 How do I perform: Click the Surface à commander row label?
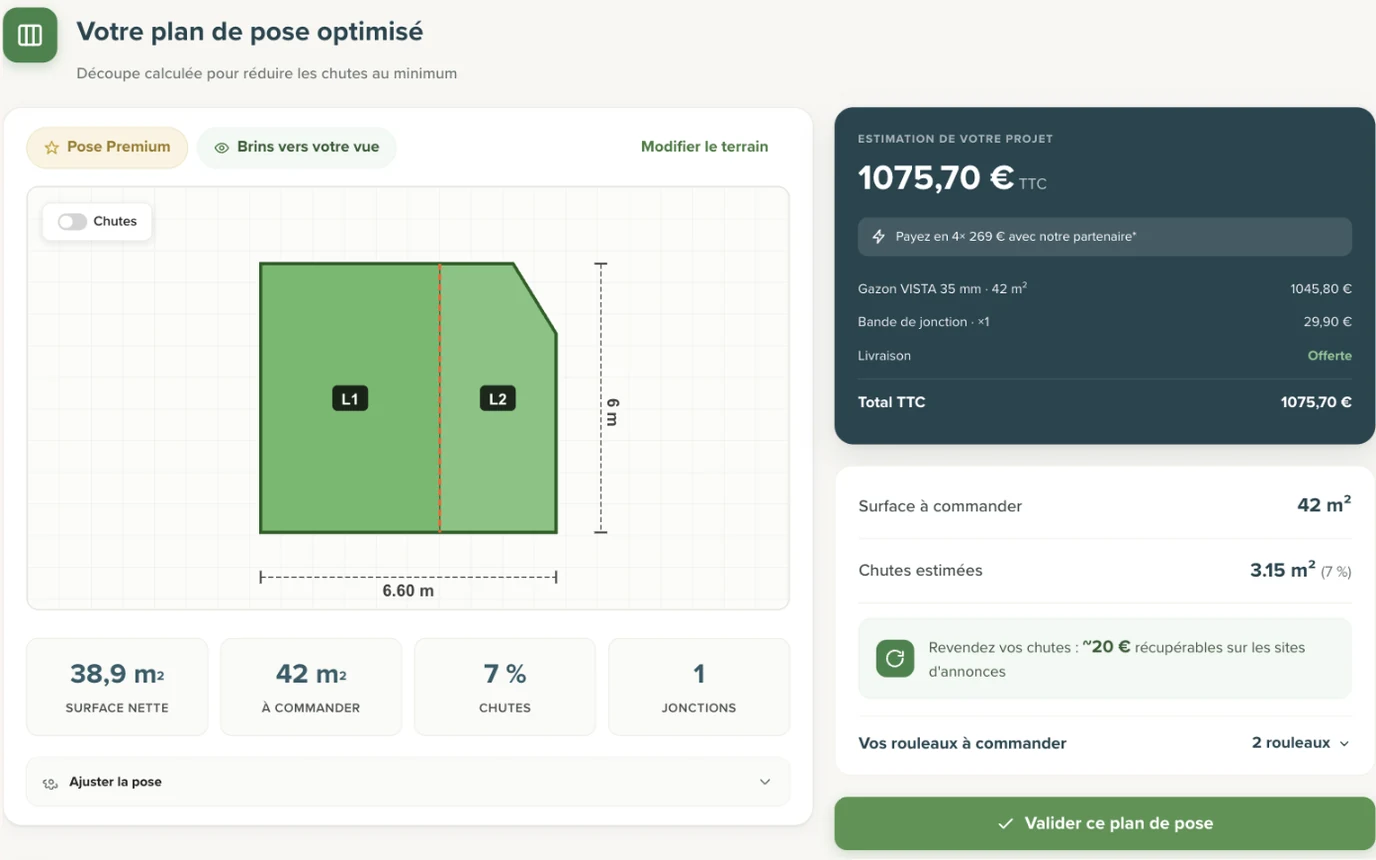point(940,506)
